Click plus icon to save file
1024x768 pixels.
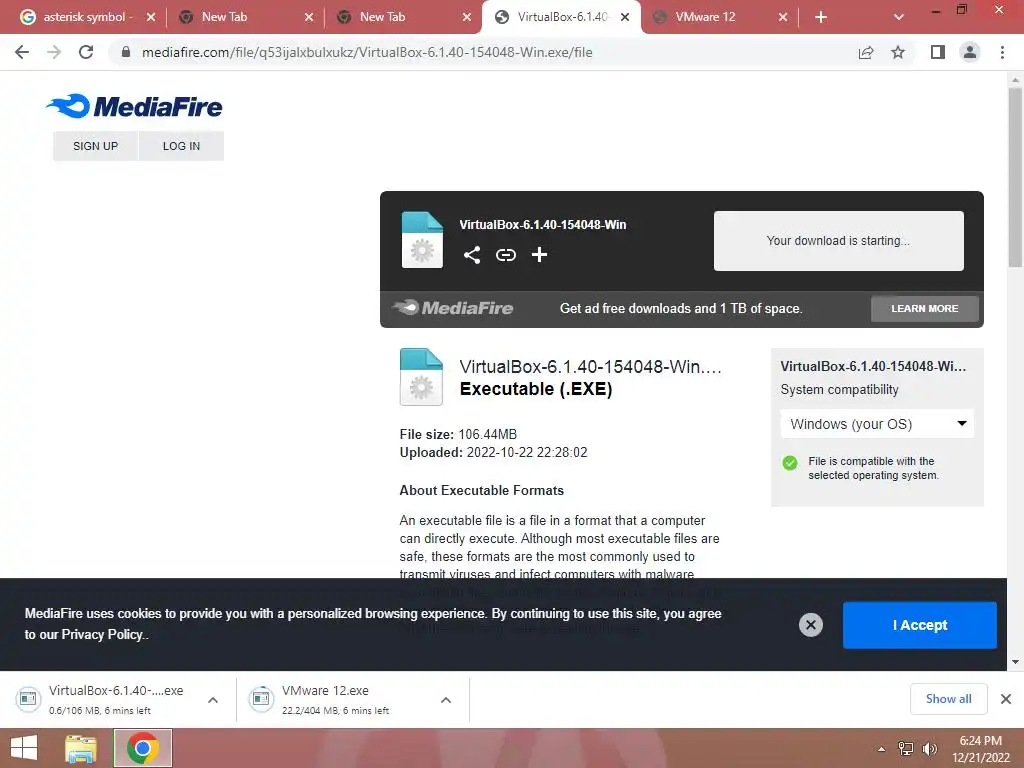coord(539,255)
